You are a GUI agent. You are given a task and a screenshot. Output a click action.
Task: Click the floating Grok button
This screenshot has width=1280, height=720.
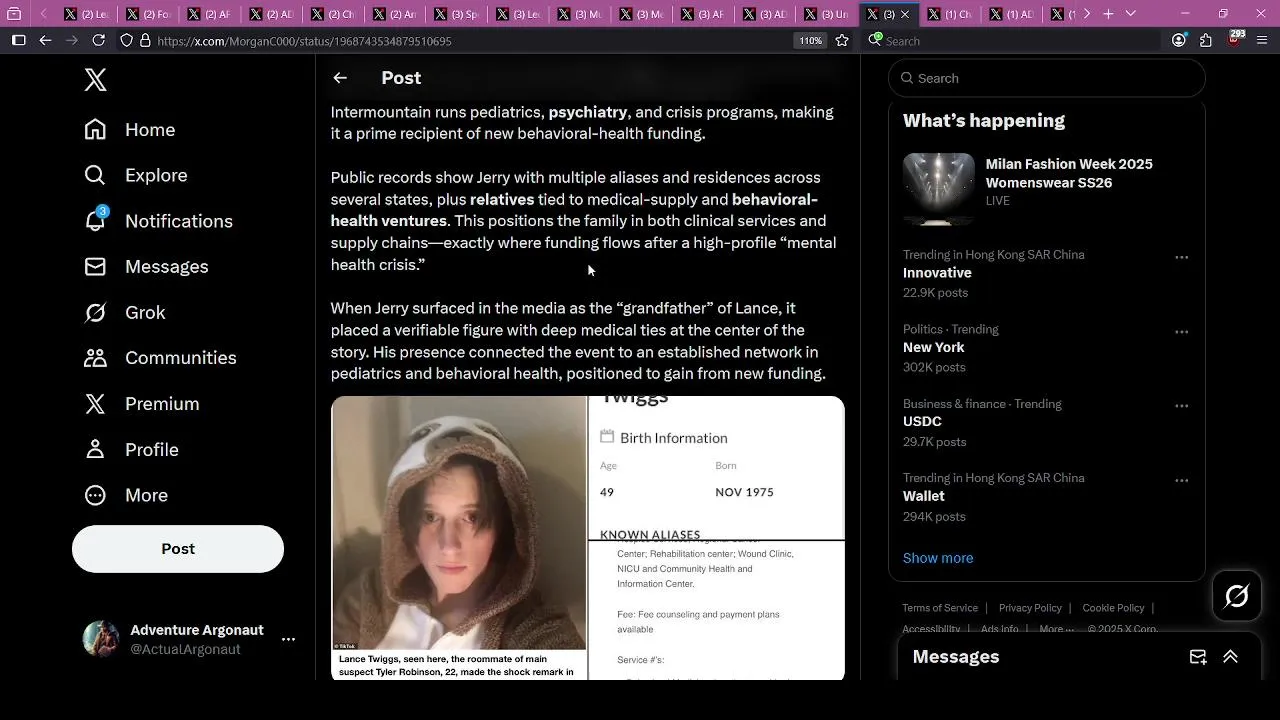pos(1237,596)
